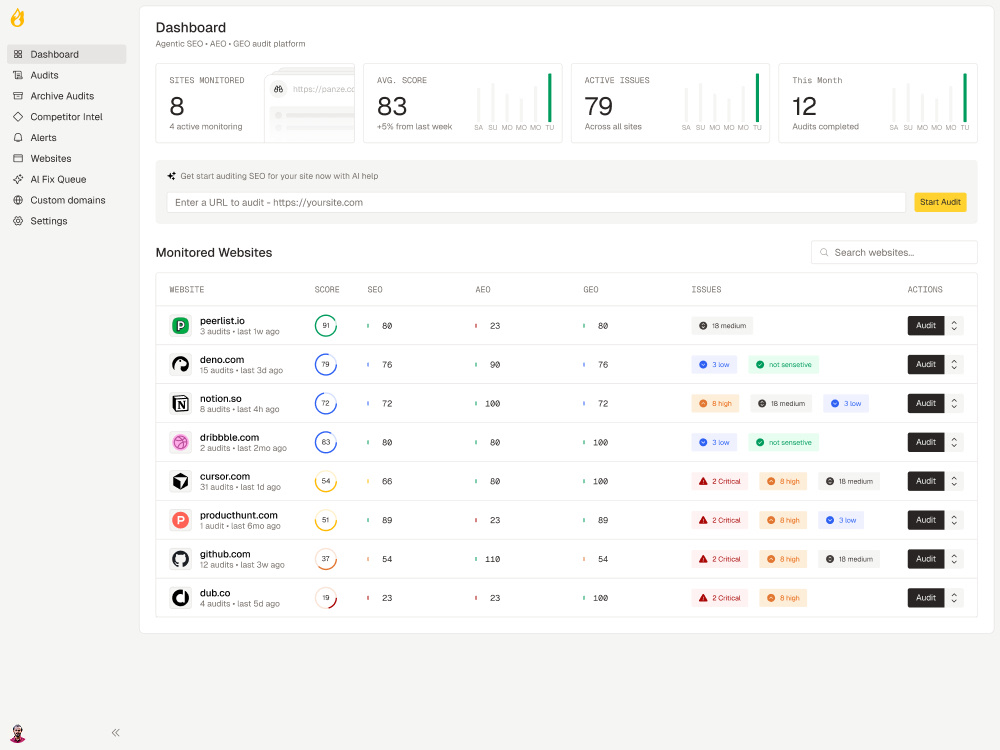Expand options for peerlist.io row
Screen dimensions: 1000x750
(x=954, y=326)
